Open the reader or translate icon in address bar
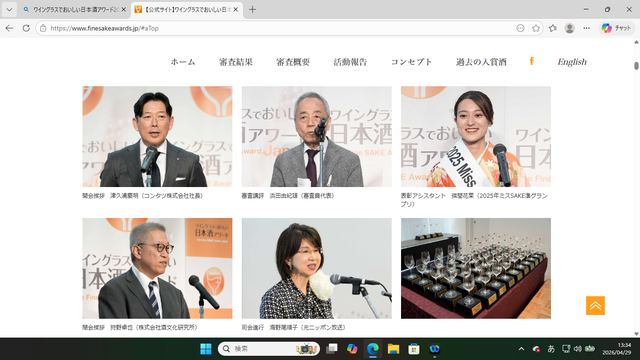 pos(520,28)
